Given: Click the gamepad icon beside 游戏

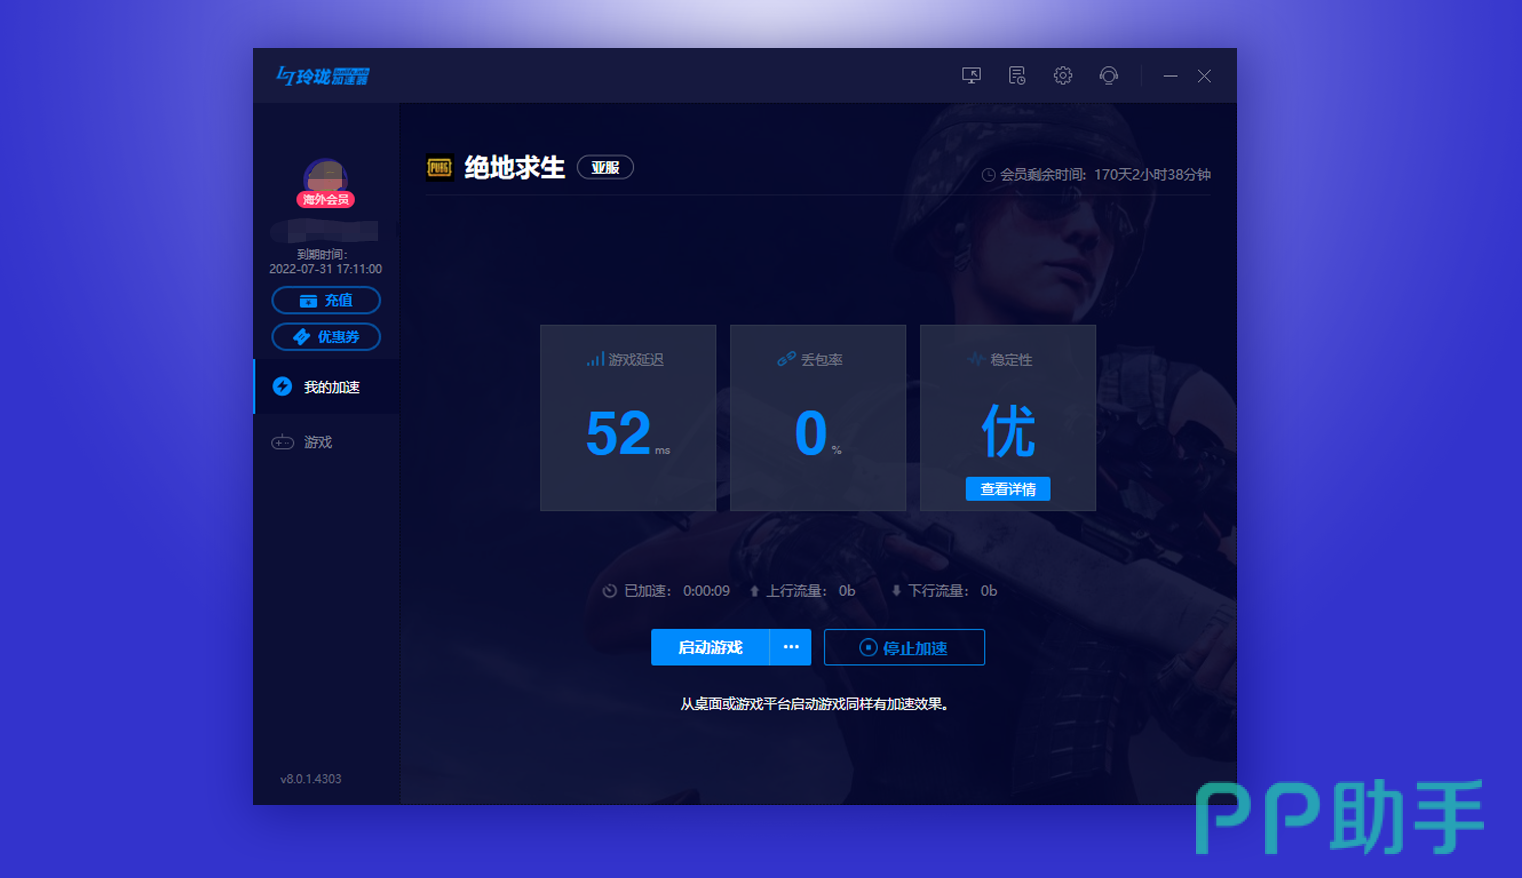Looking at the screenshot, I should point(283,442).
